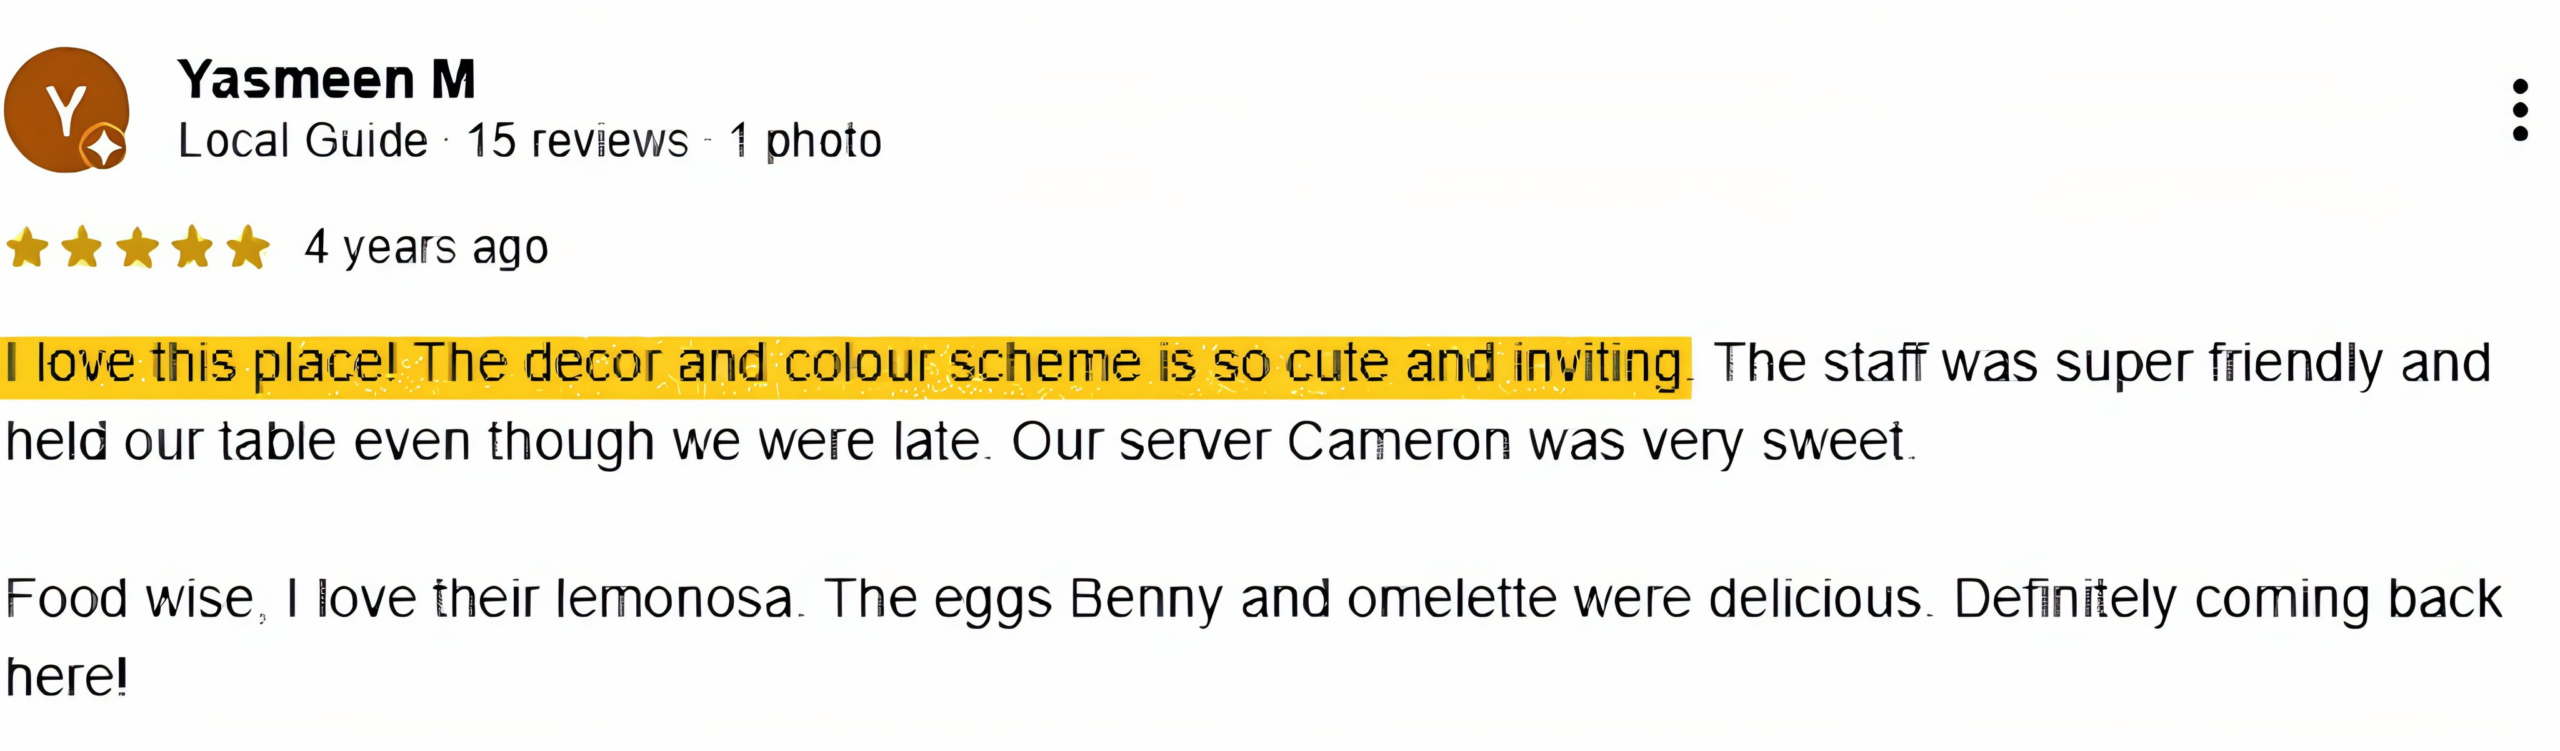Open the reviewer name Yasmeen M
The image size is (2560, 751).
[326, 79]
